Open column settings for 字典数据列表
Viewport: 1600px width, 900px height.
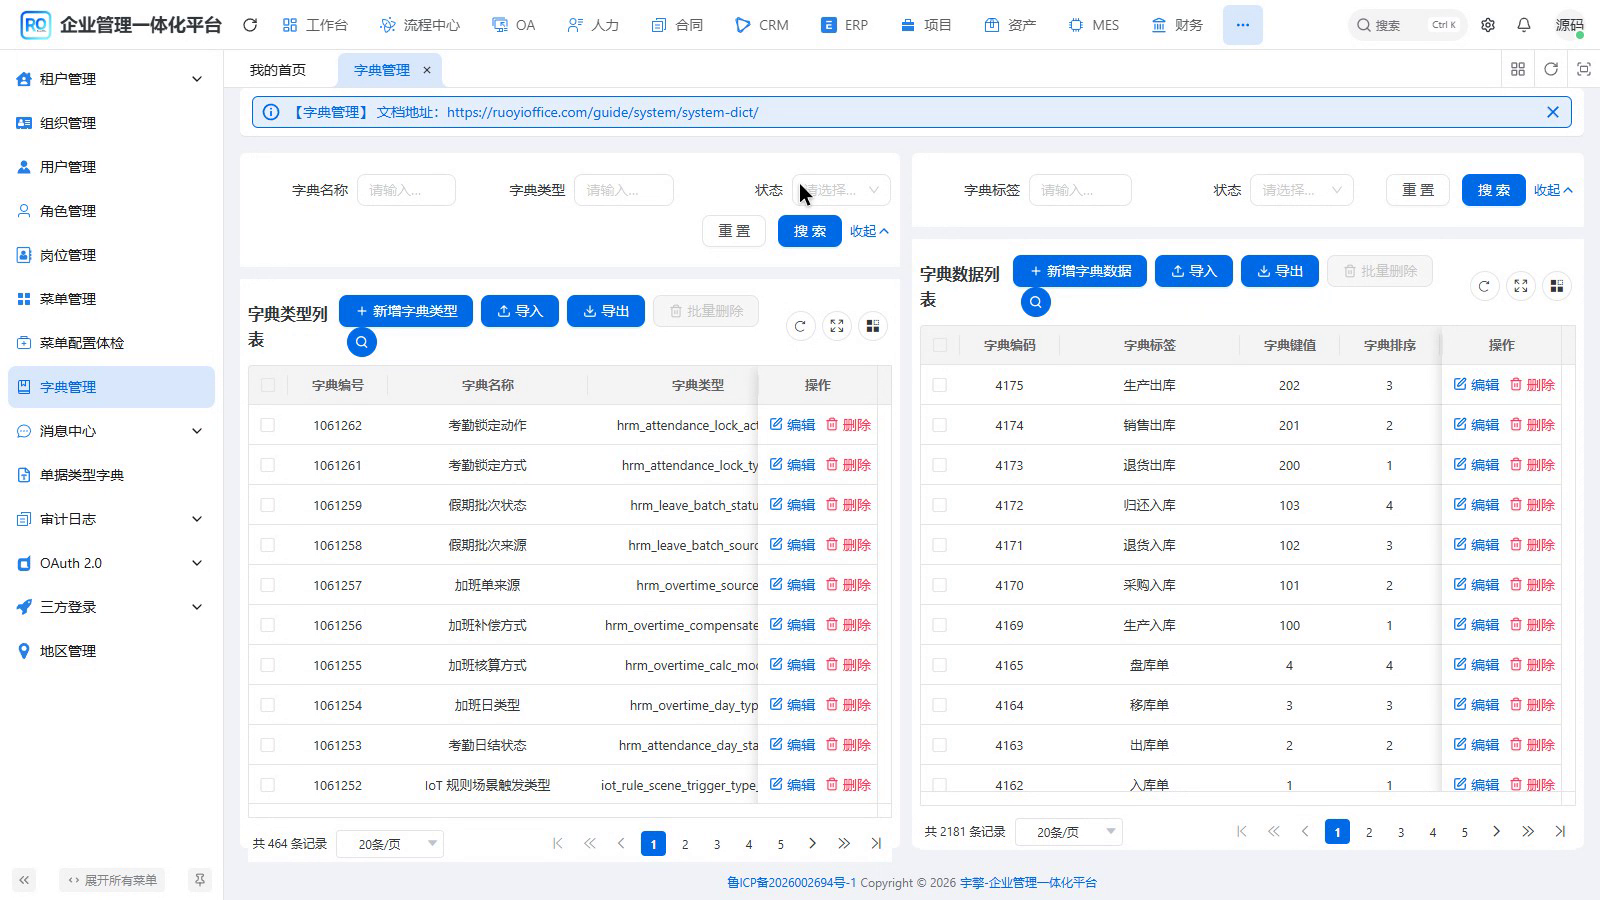coord(1557,286)
